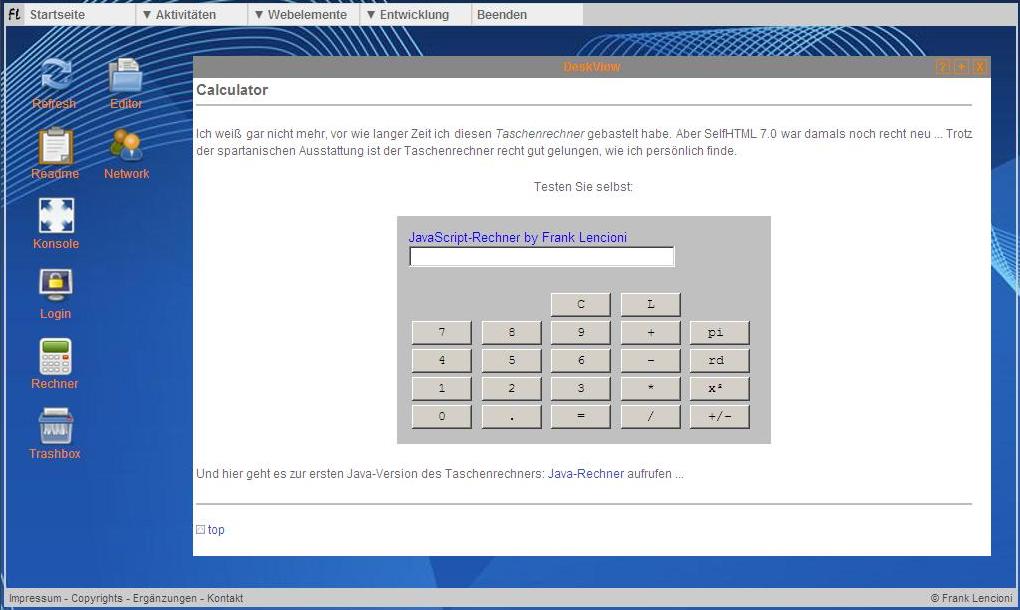Image resolution: width=1020 pixels, height=610 pixels.
Task: Expand the Entwicklung dropdown menu
Action: coord(413,15)
